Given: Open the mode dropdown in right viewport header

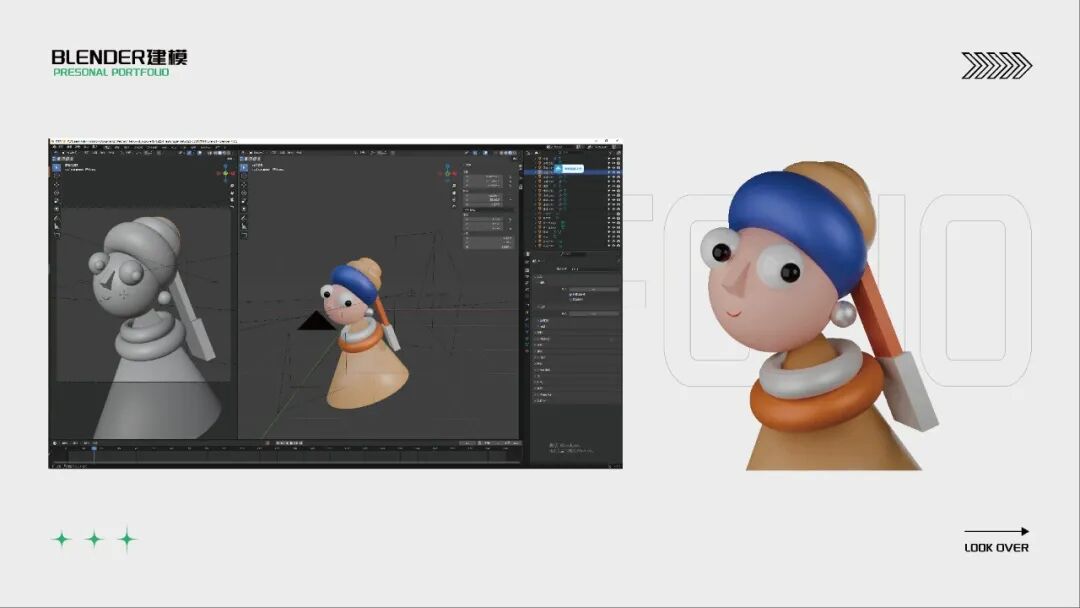Looking at the screenshot, I should tap(256, 153).
